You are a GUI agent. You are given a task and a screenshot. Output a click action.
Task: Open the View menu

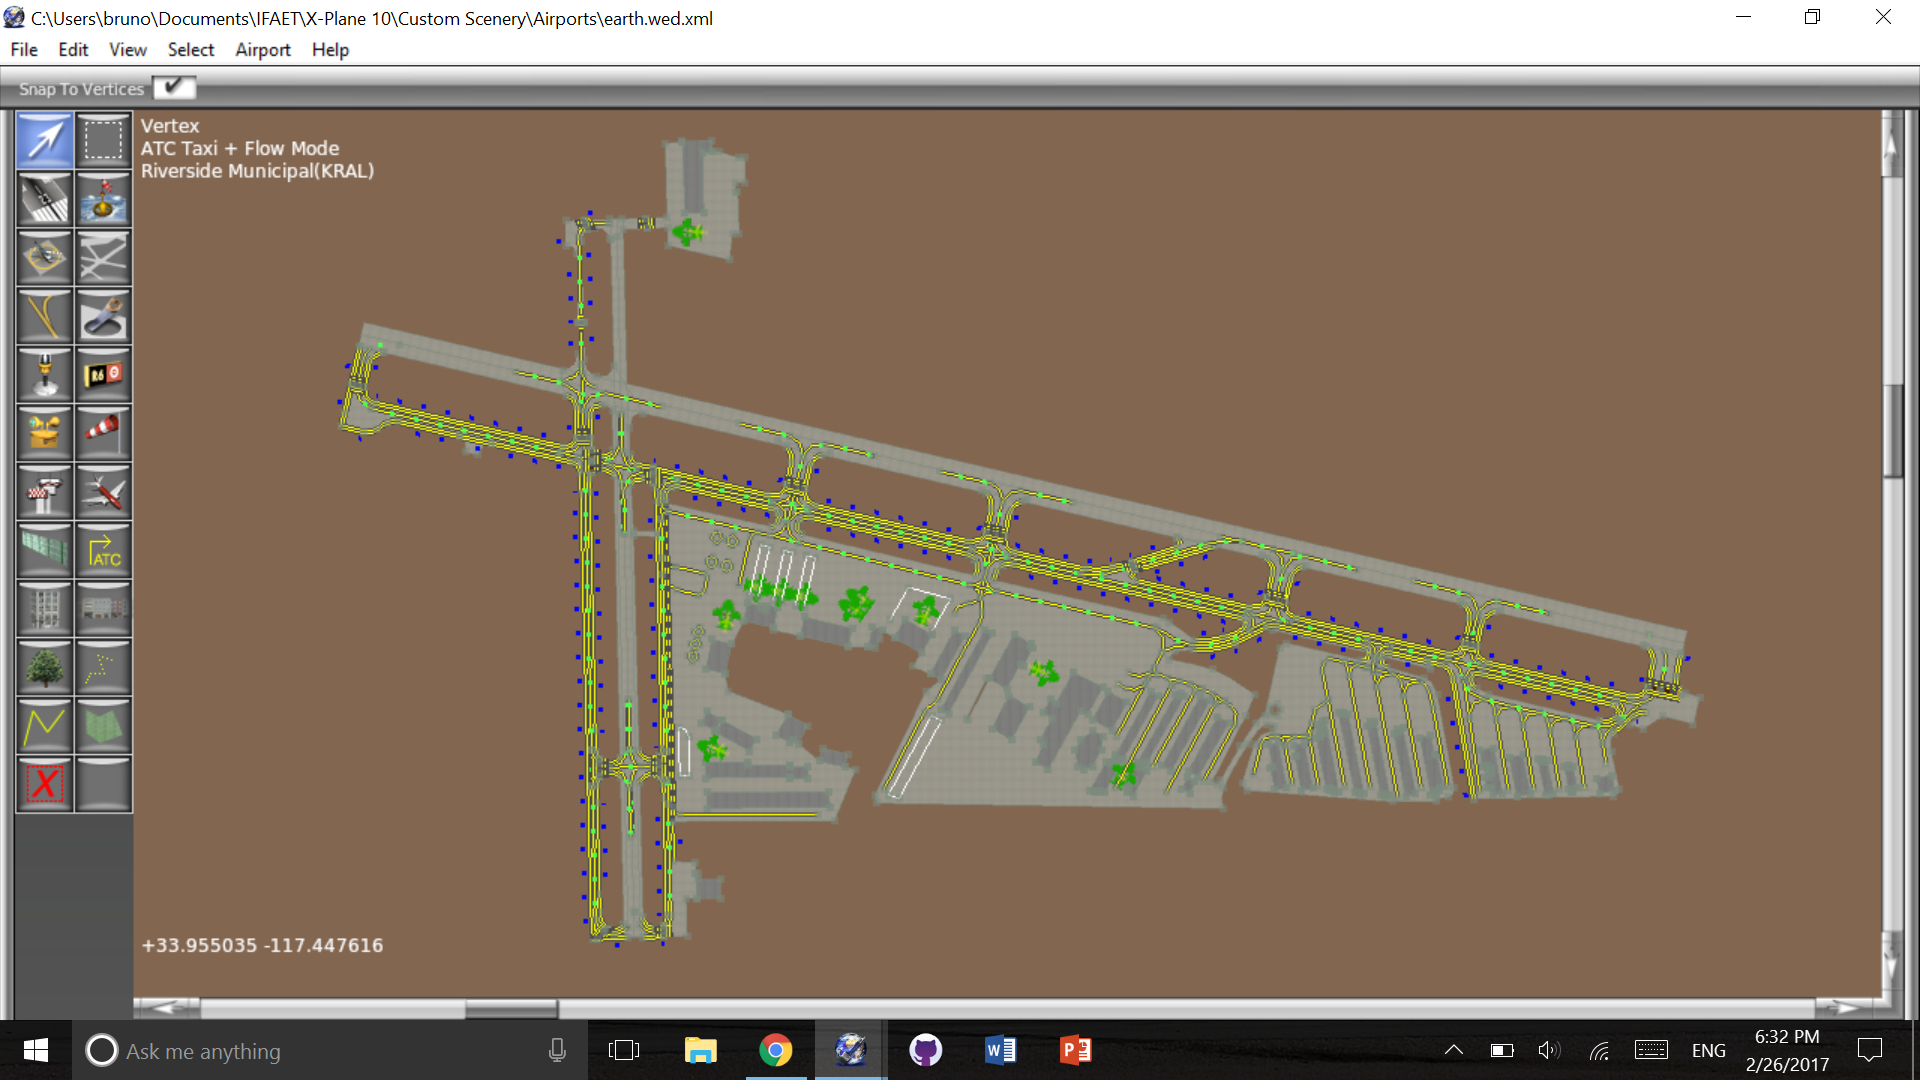pyautogui.click(x=127, y=50)
